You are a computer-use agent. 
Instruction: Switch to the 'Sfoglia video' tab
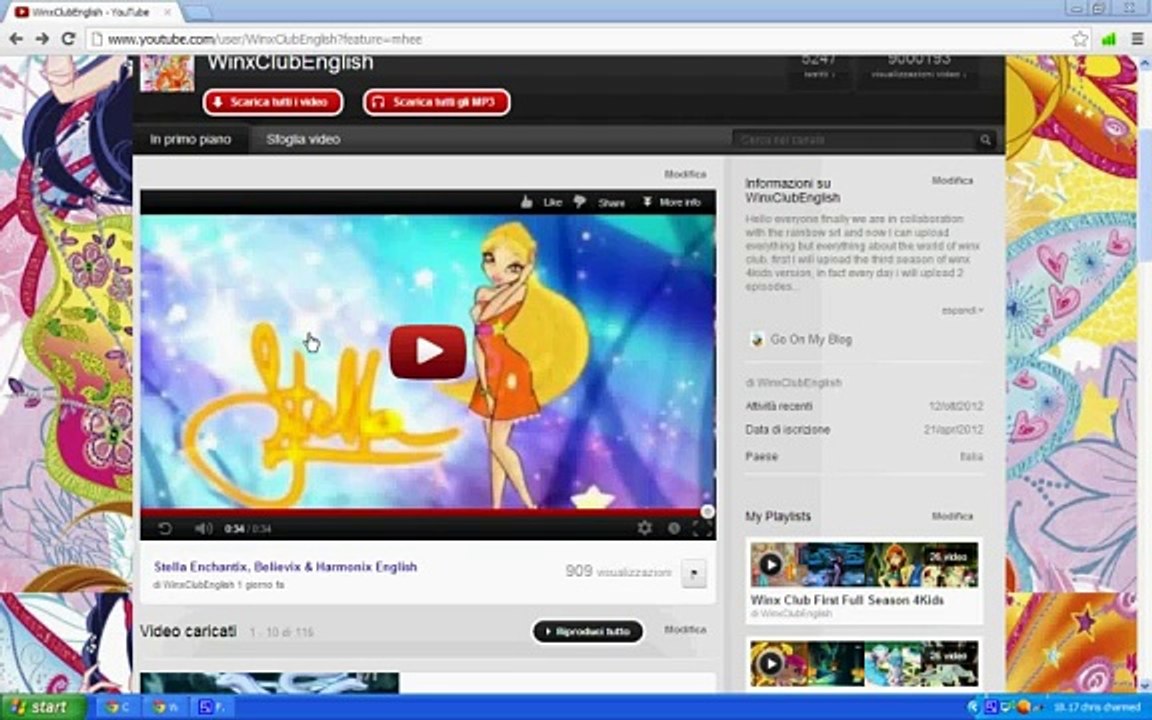[303, 139]
